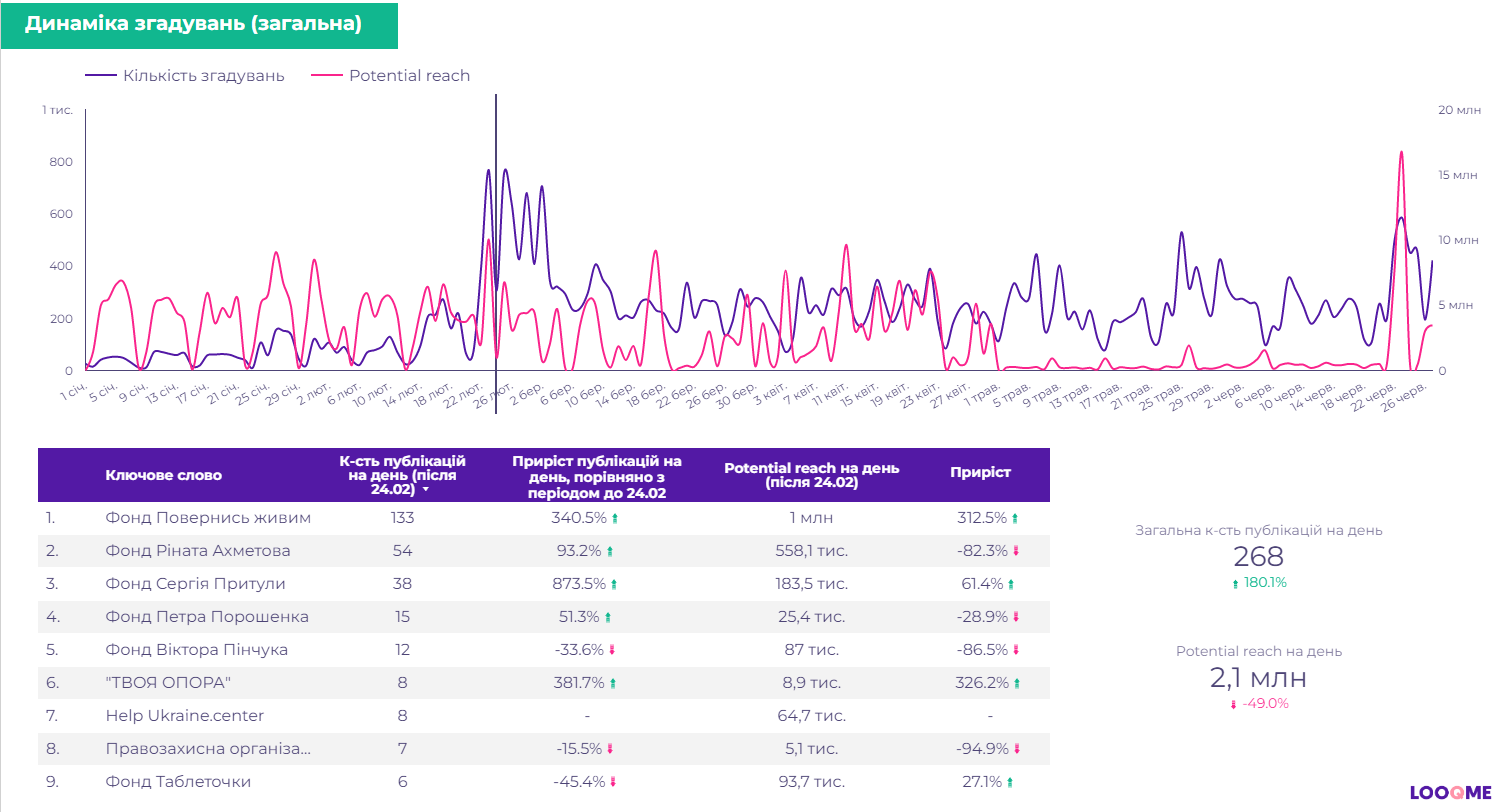Image resolution: width=1496 pixels, height=812 pixels.
Task: Click the pink reach peak near 22 черв.
Action: click(x=1401, y=153)
